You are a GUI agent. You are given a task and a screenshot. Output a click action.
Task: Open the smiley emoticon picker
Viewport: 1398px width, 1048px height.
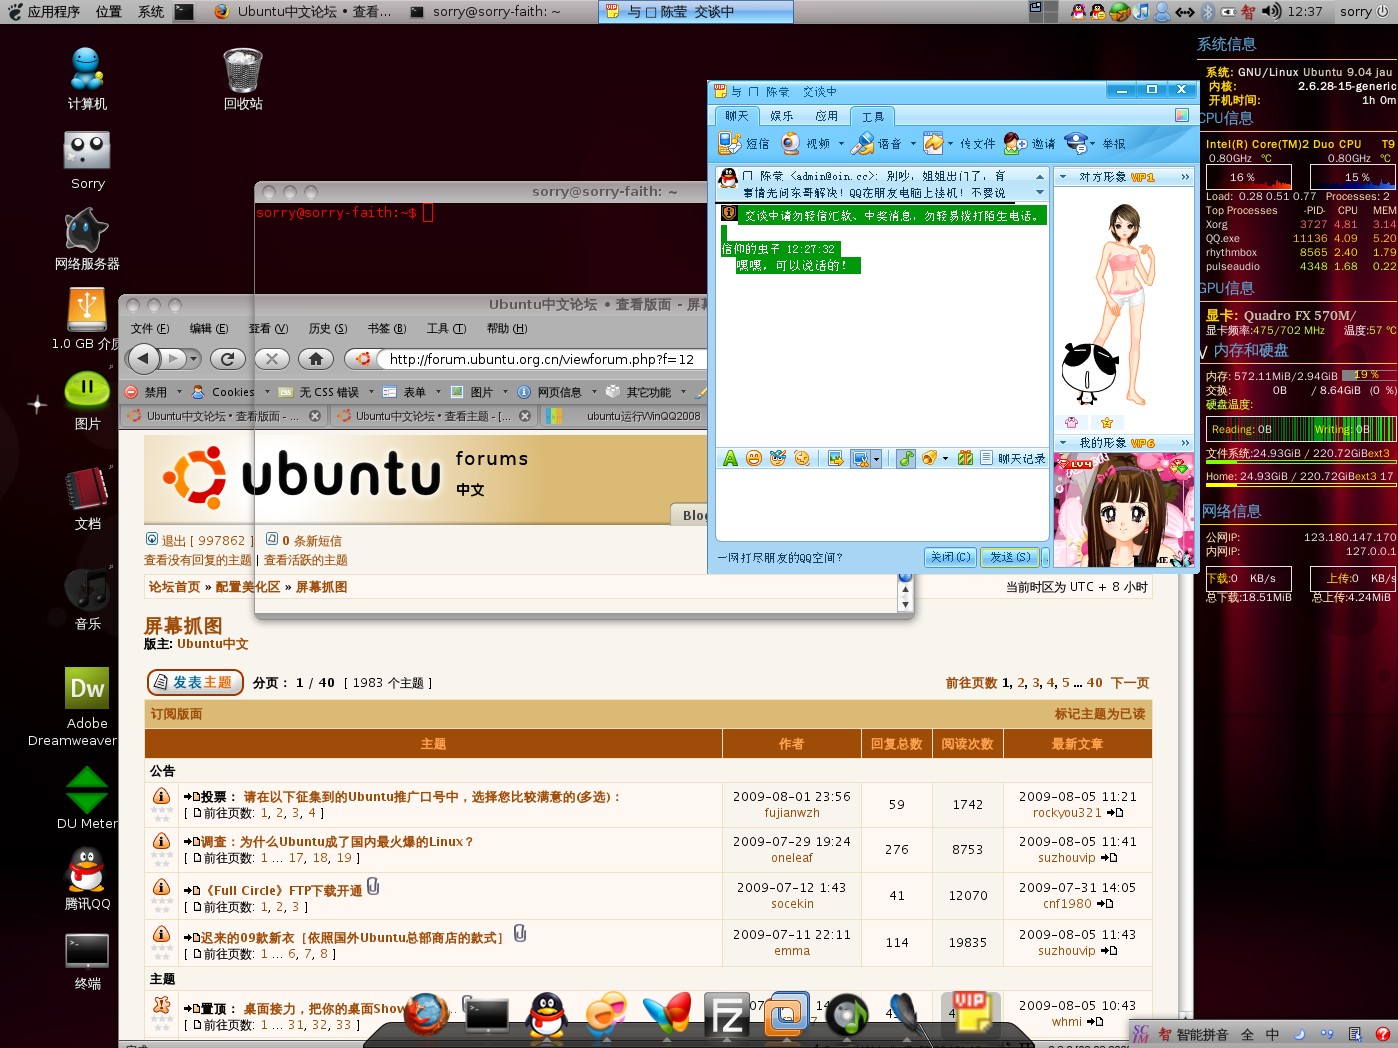click(x=754, y=458)
